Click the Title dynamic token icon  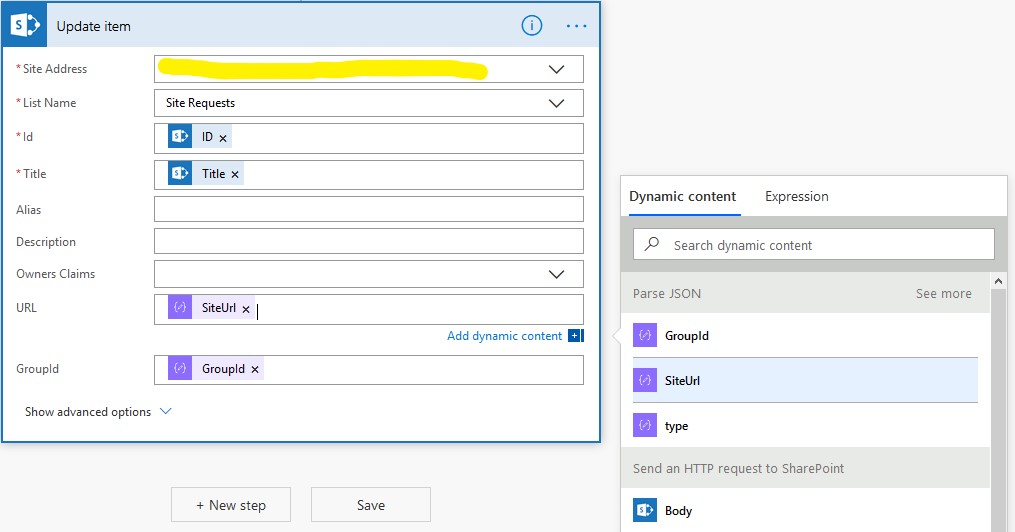tap(180, 173)
